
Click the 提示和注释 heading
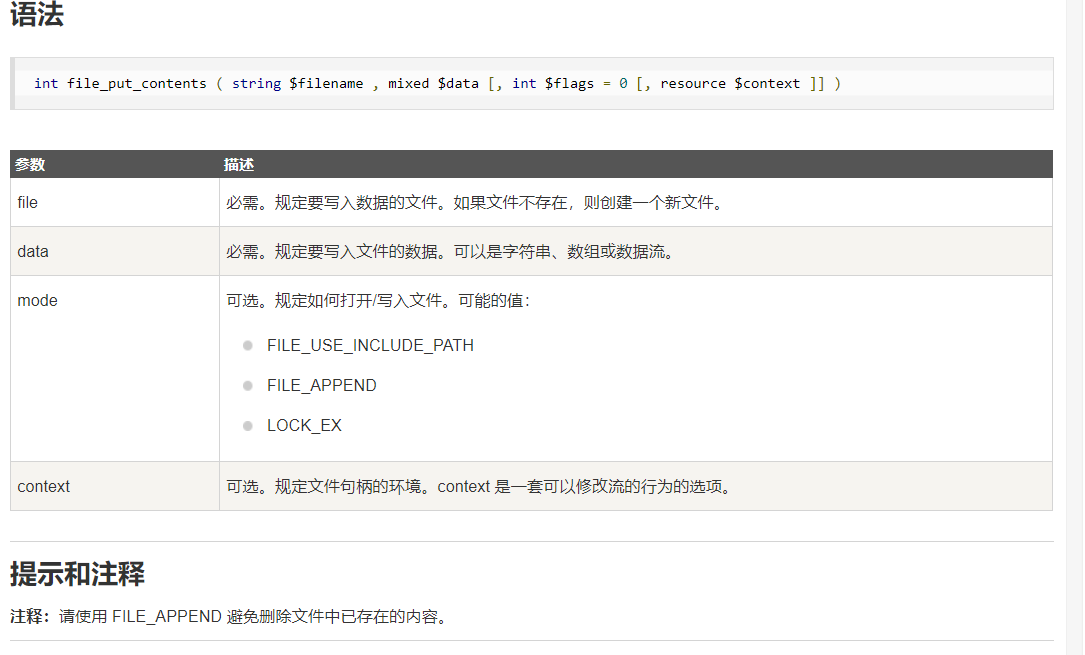78,574
